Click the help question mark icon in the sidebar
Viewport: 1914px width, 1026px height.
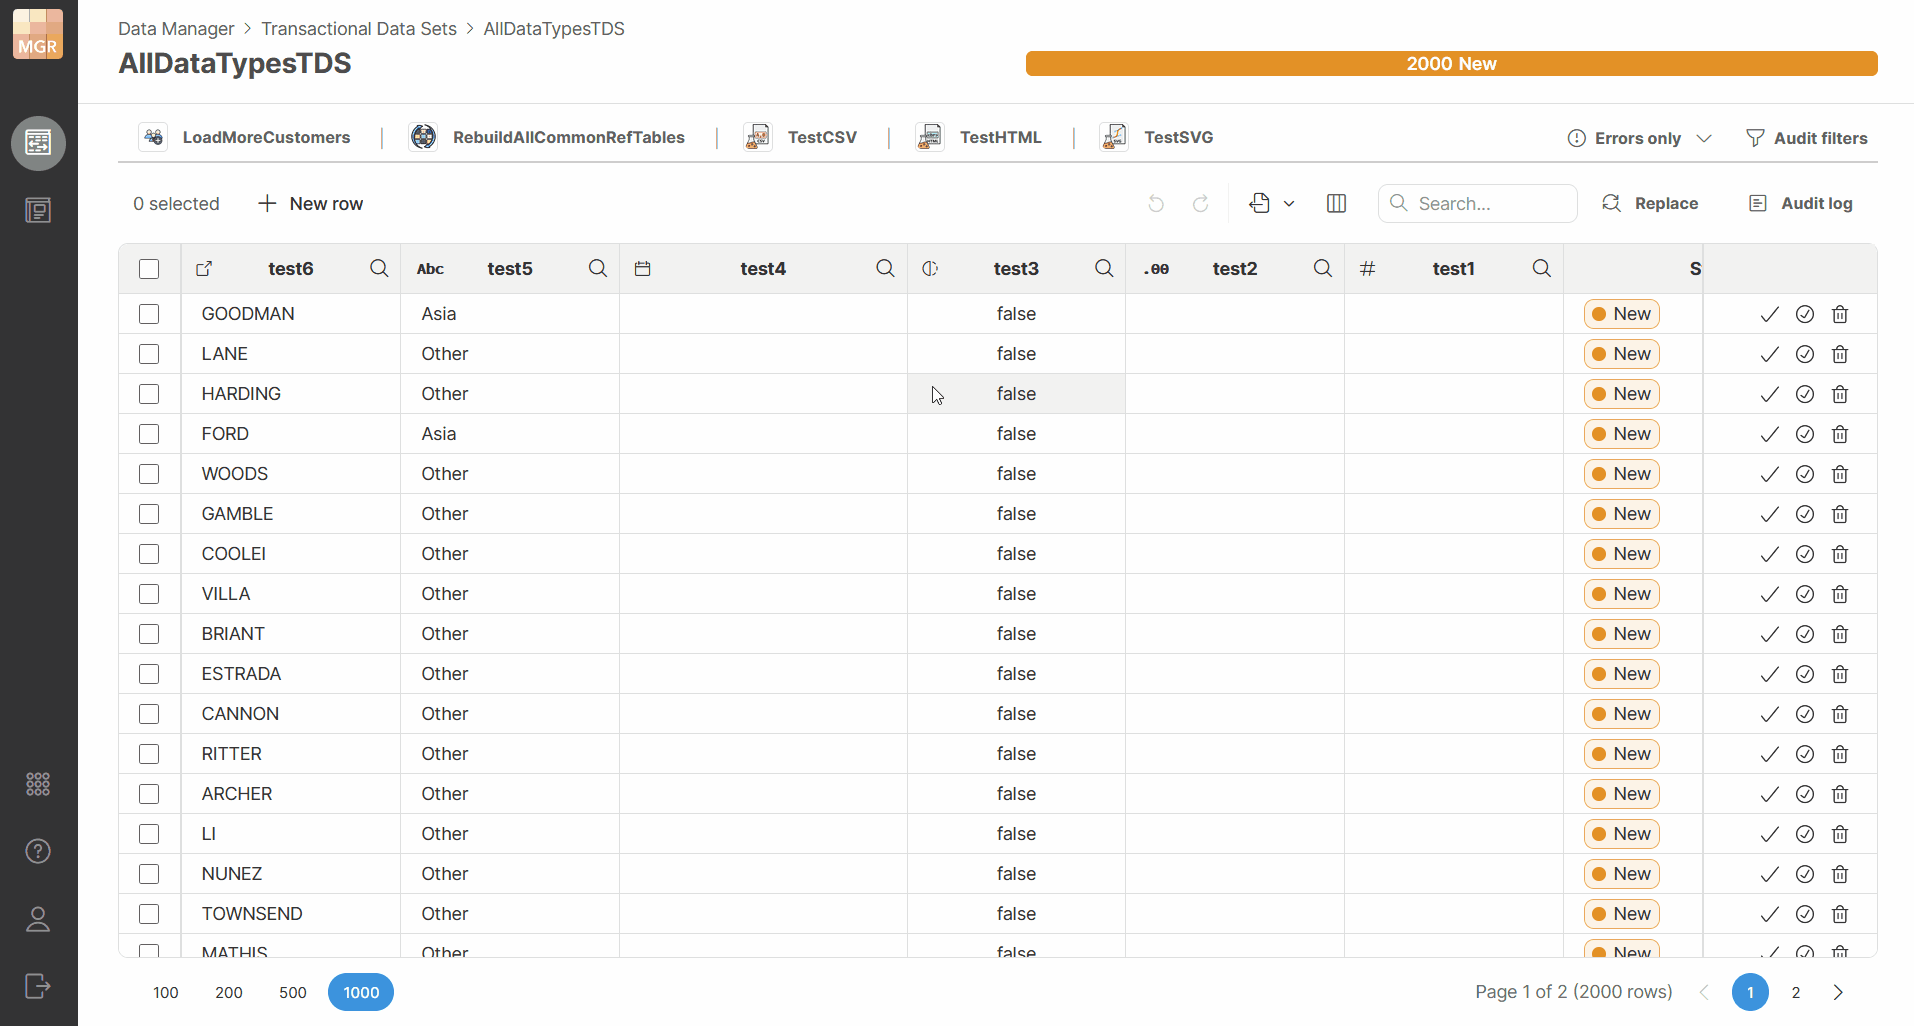[37, 851]
